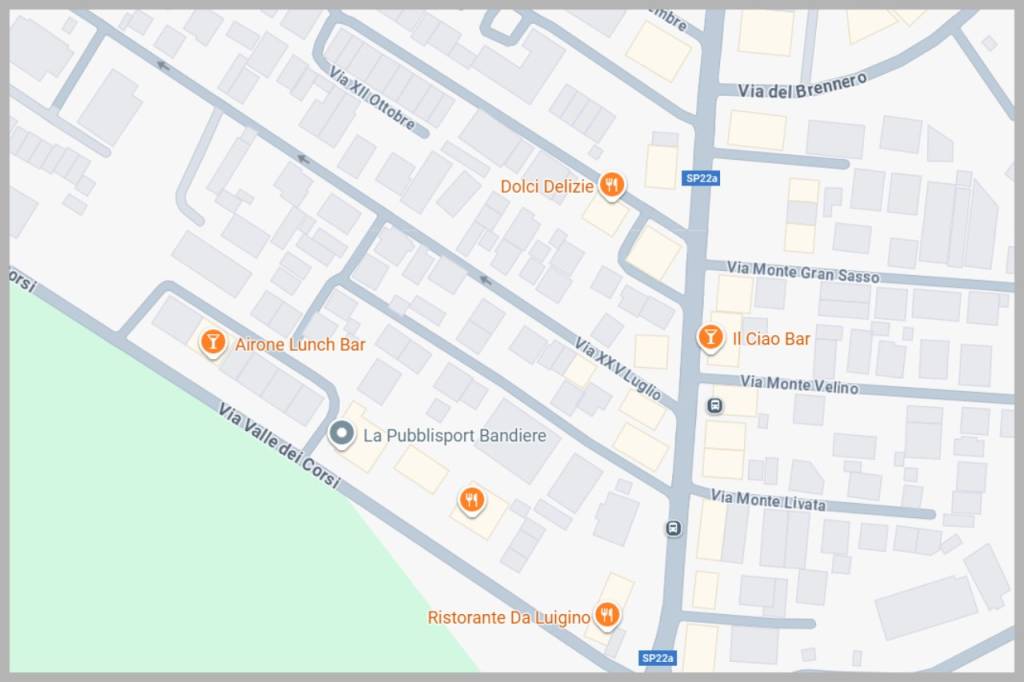
Task: Select the SP22a road badge at map bottom
Action: pos(657,658)
